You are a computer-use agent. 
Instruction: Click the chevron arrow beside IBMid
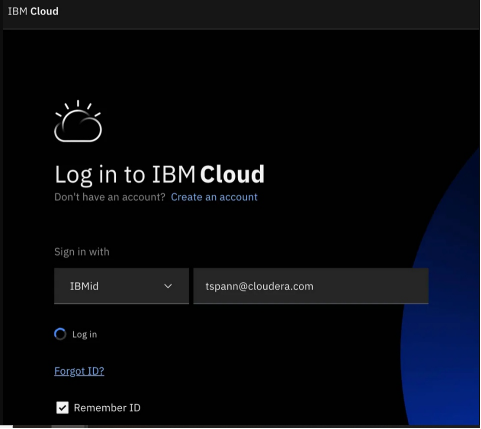[x=168, y=286]
